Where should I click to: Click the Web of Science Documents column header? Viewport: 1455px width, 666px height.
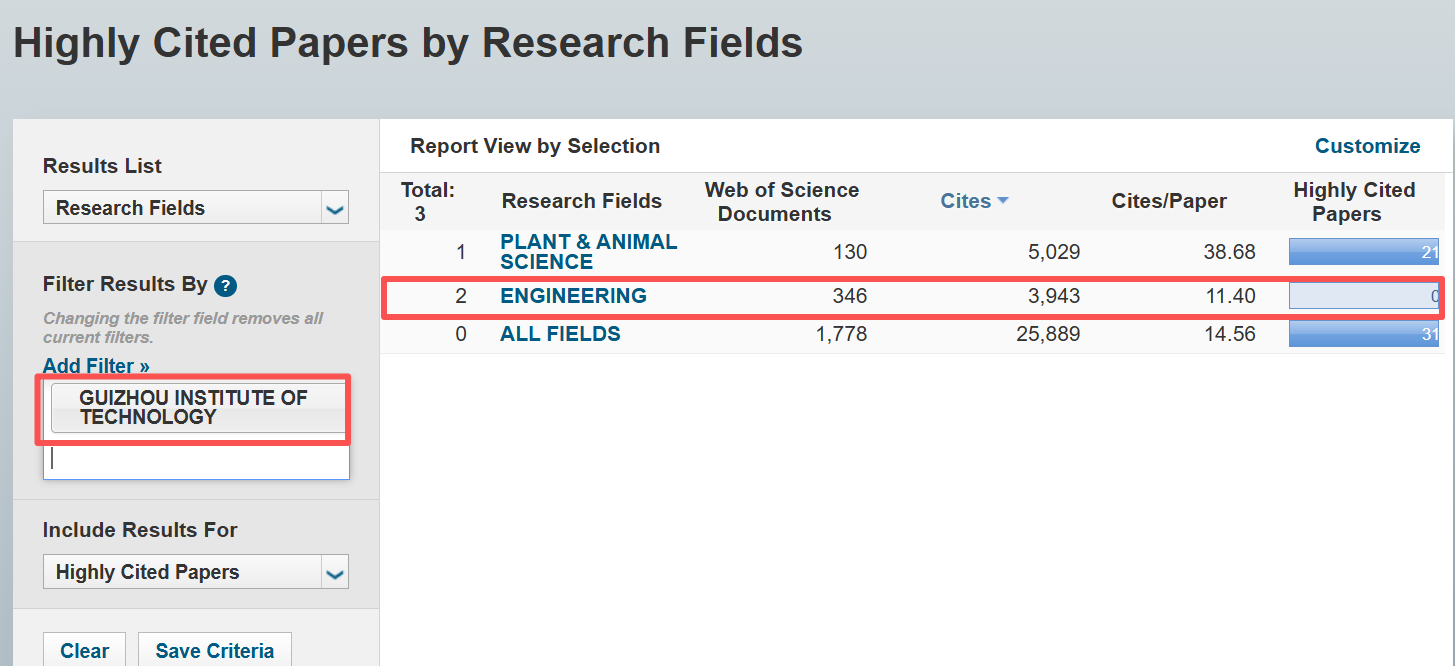click(781, 201)
